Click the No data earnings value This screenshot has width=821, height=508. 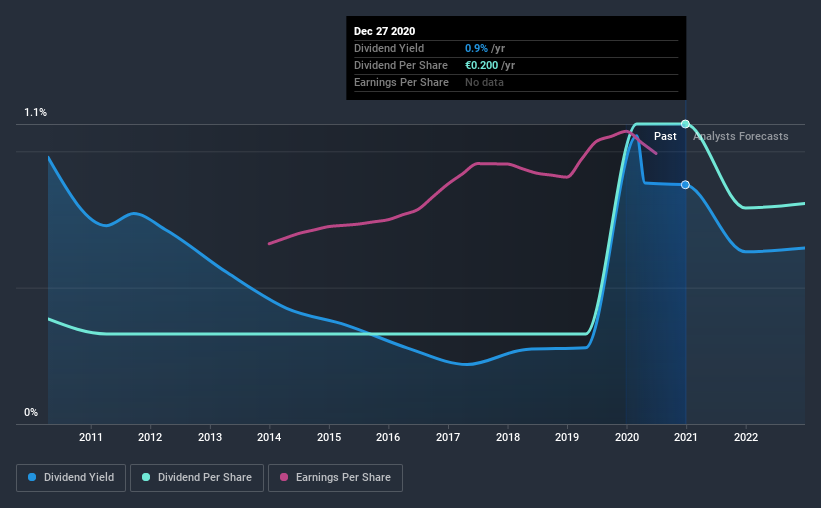(x=484, y=82)
